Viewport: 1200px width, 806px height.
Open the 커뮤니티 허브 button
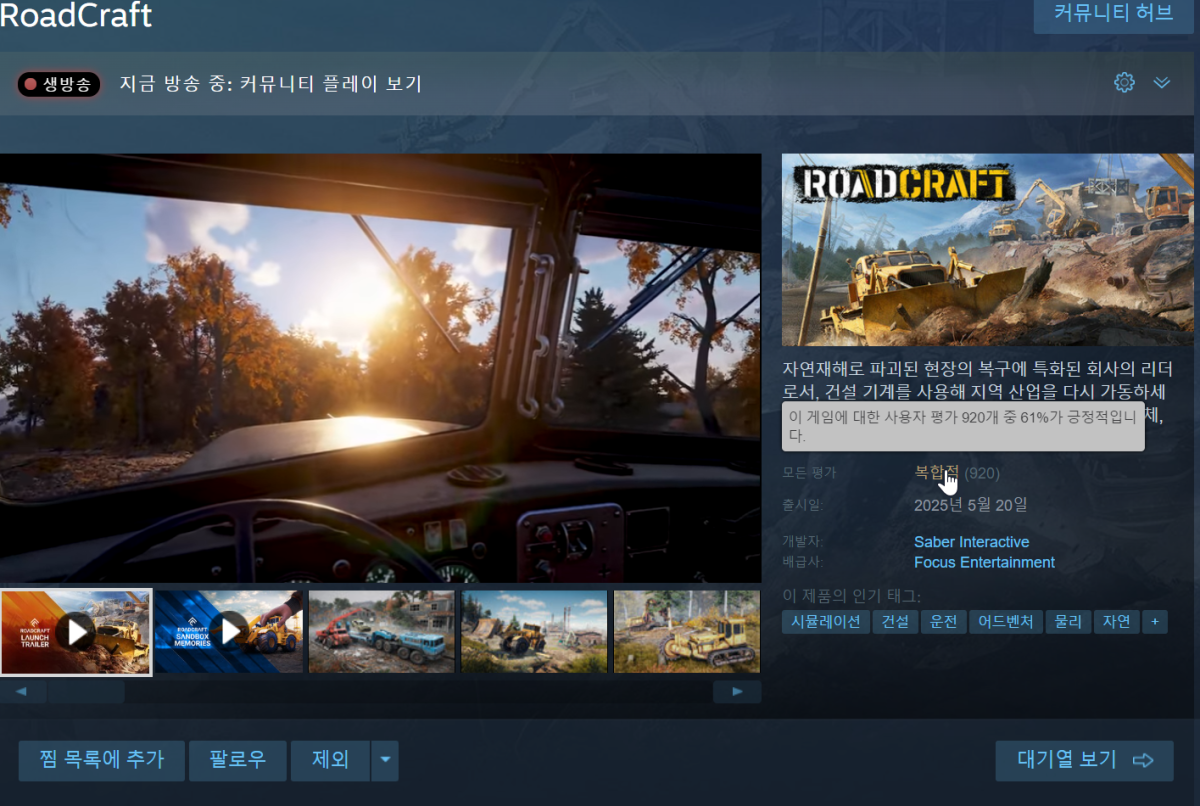[x=1113, y=13]
